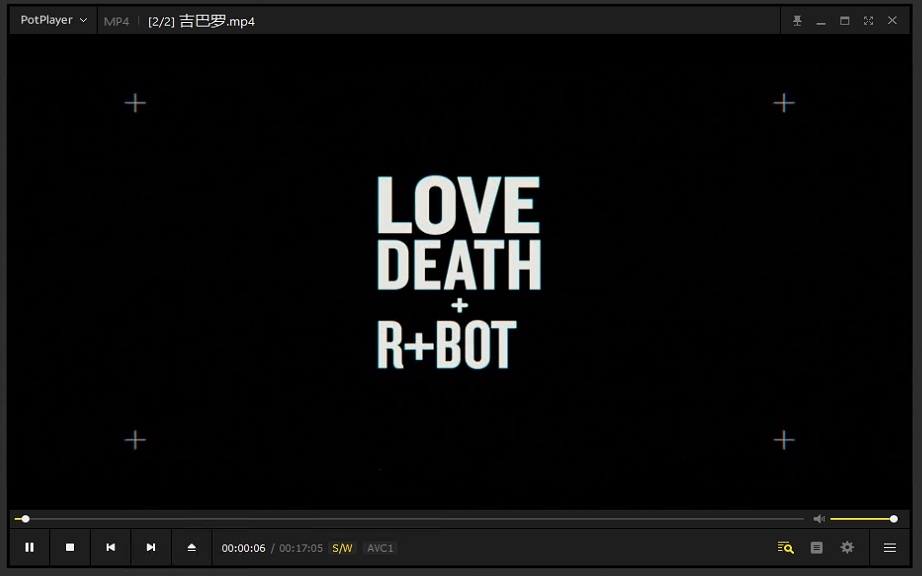The image size is (922, 576).
Task: Open the settings gear control panel
Action: point(847,547)
